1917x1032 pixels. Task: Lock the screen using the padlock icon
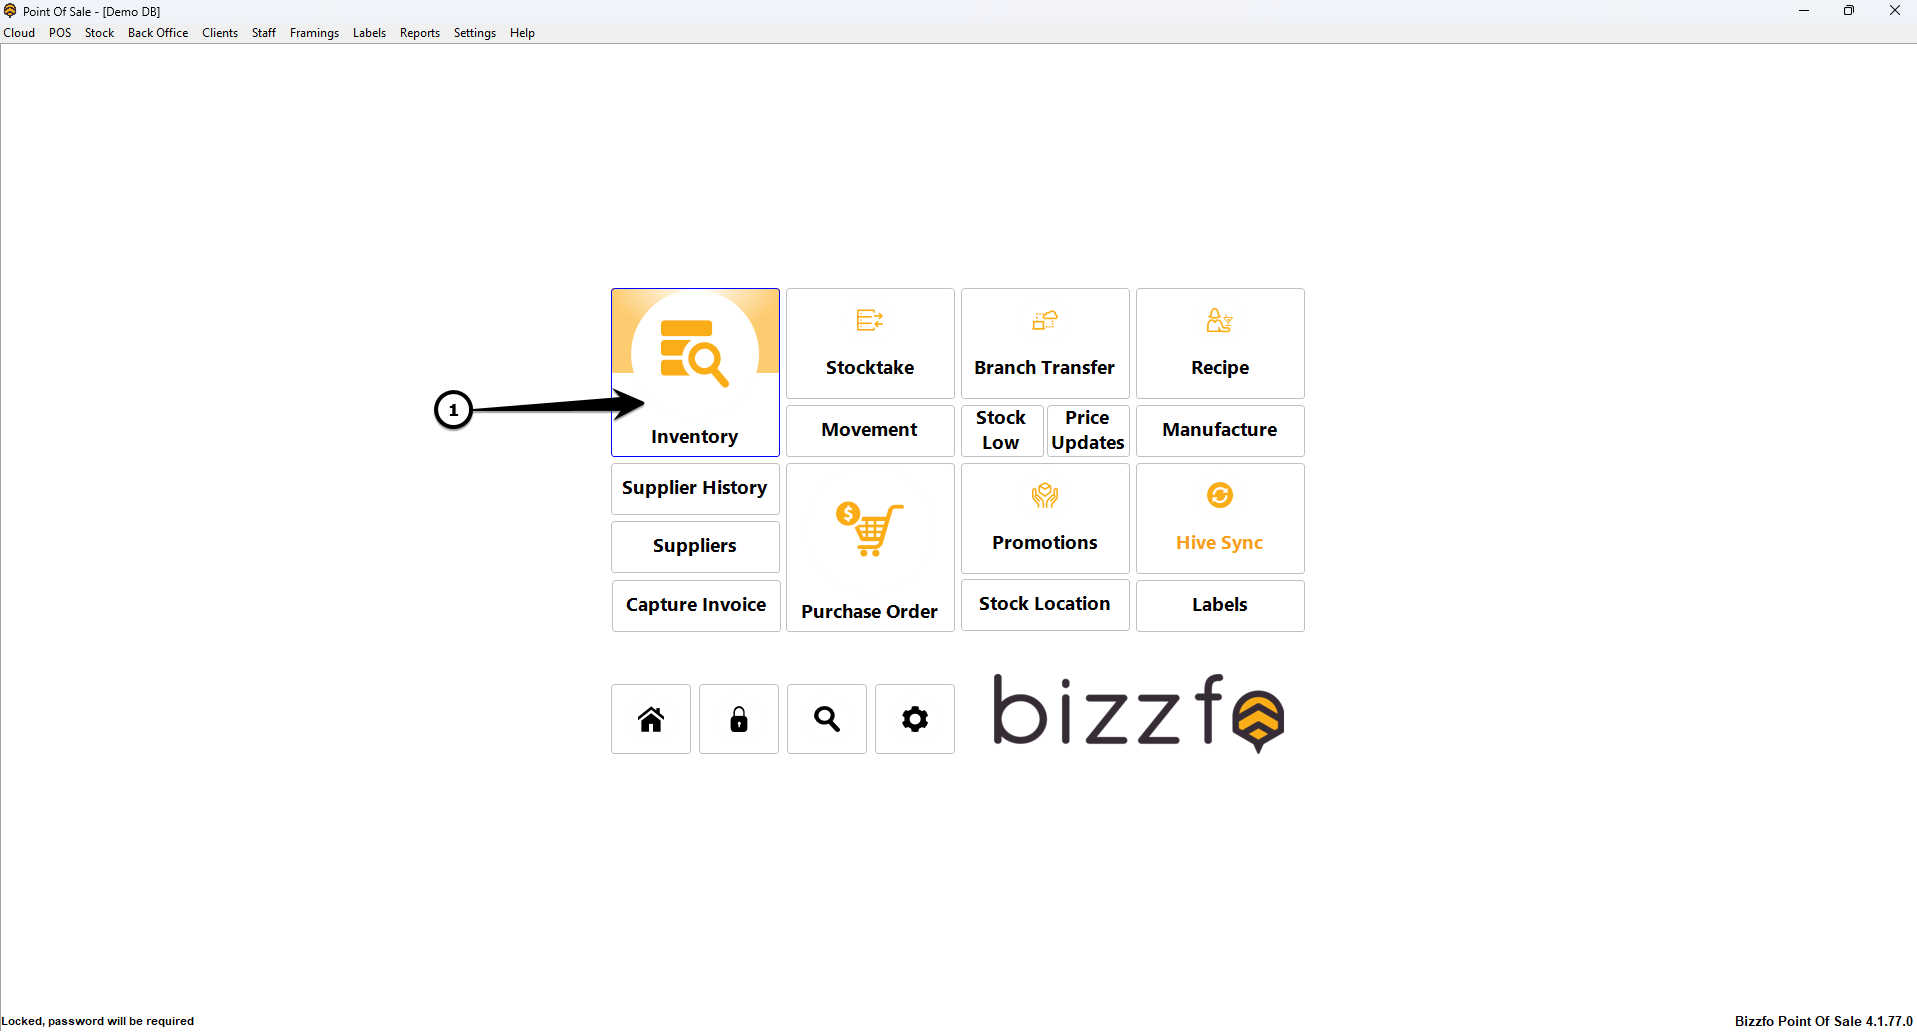point(738,718)
